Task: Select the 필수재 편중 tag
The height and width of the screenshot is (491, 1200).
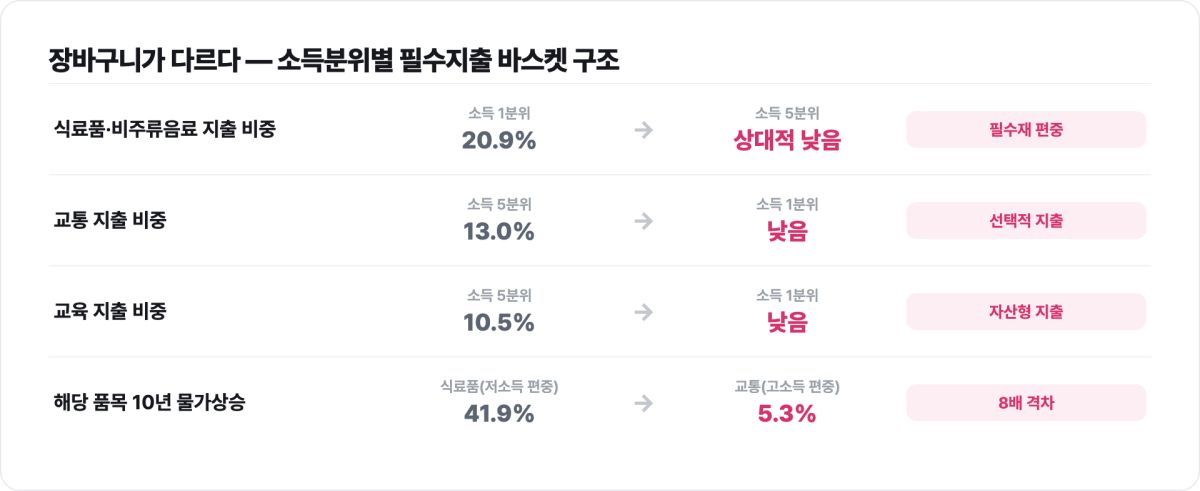Action: (x=1026, y=130)
